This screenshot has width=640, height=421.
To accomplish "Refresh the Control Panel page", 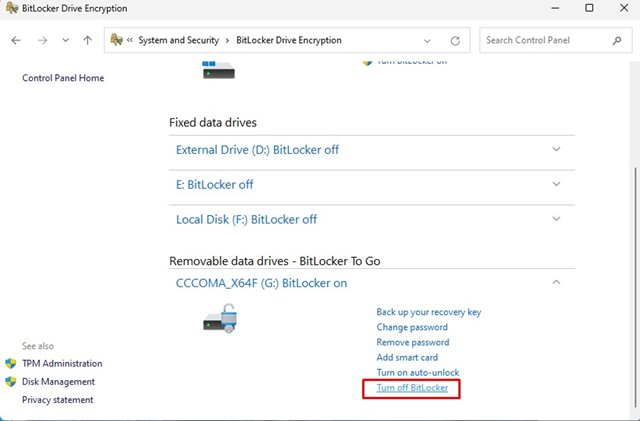I will tap(455, 41).
